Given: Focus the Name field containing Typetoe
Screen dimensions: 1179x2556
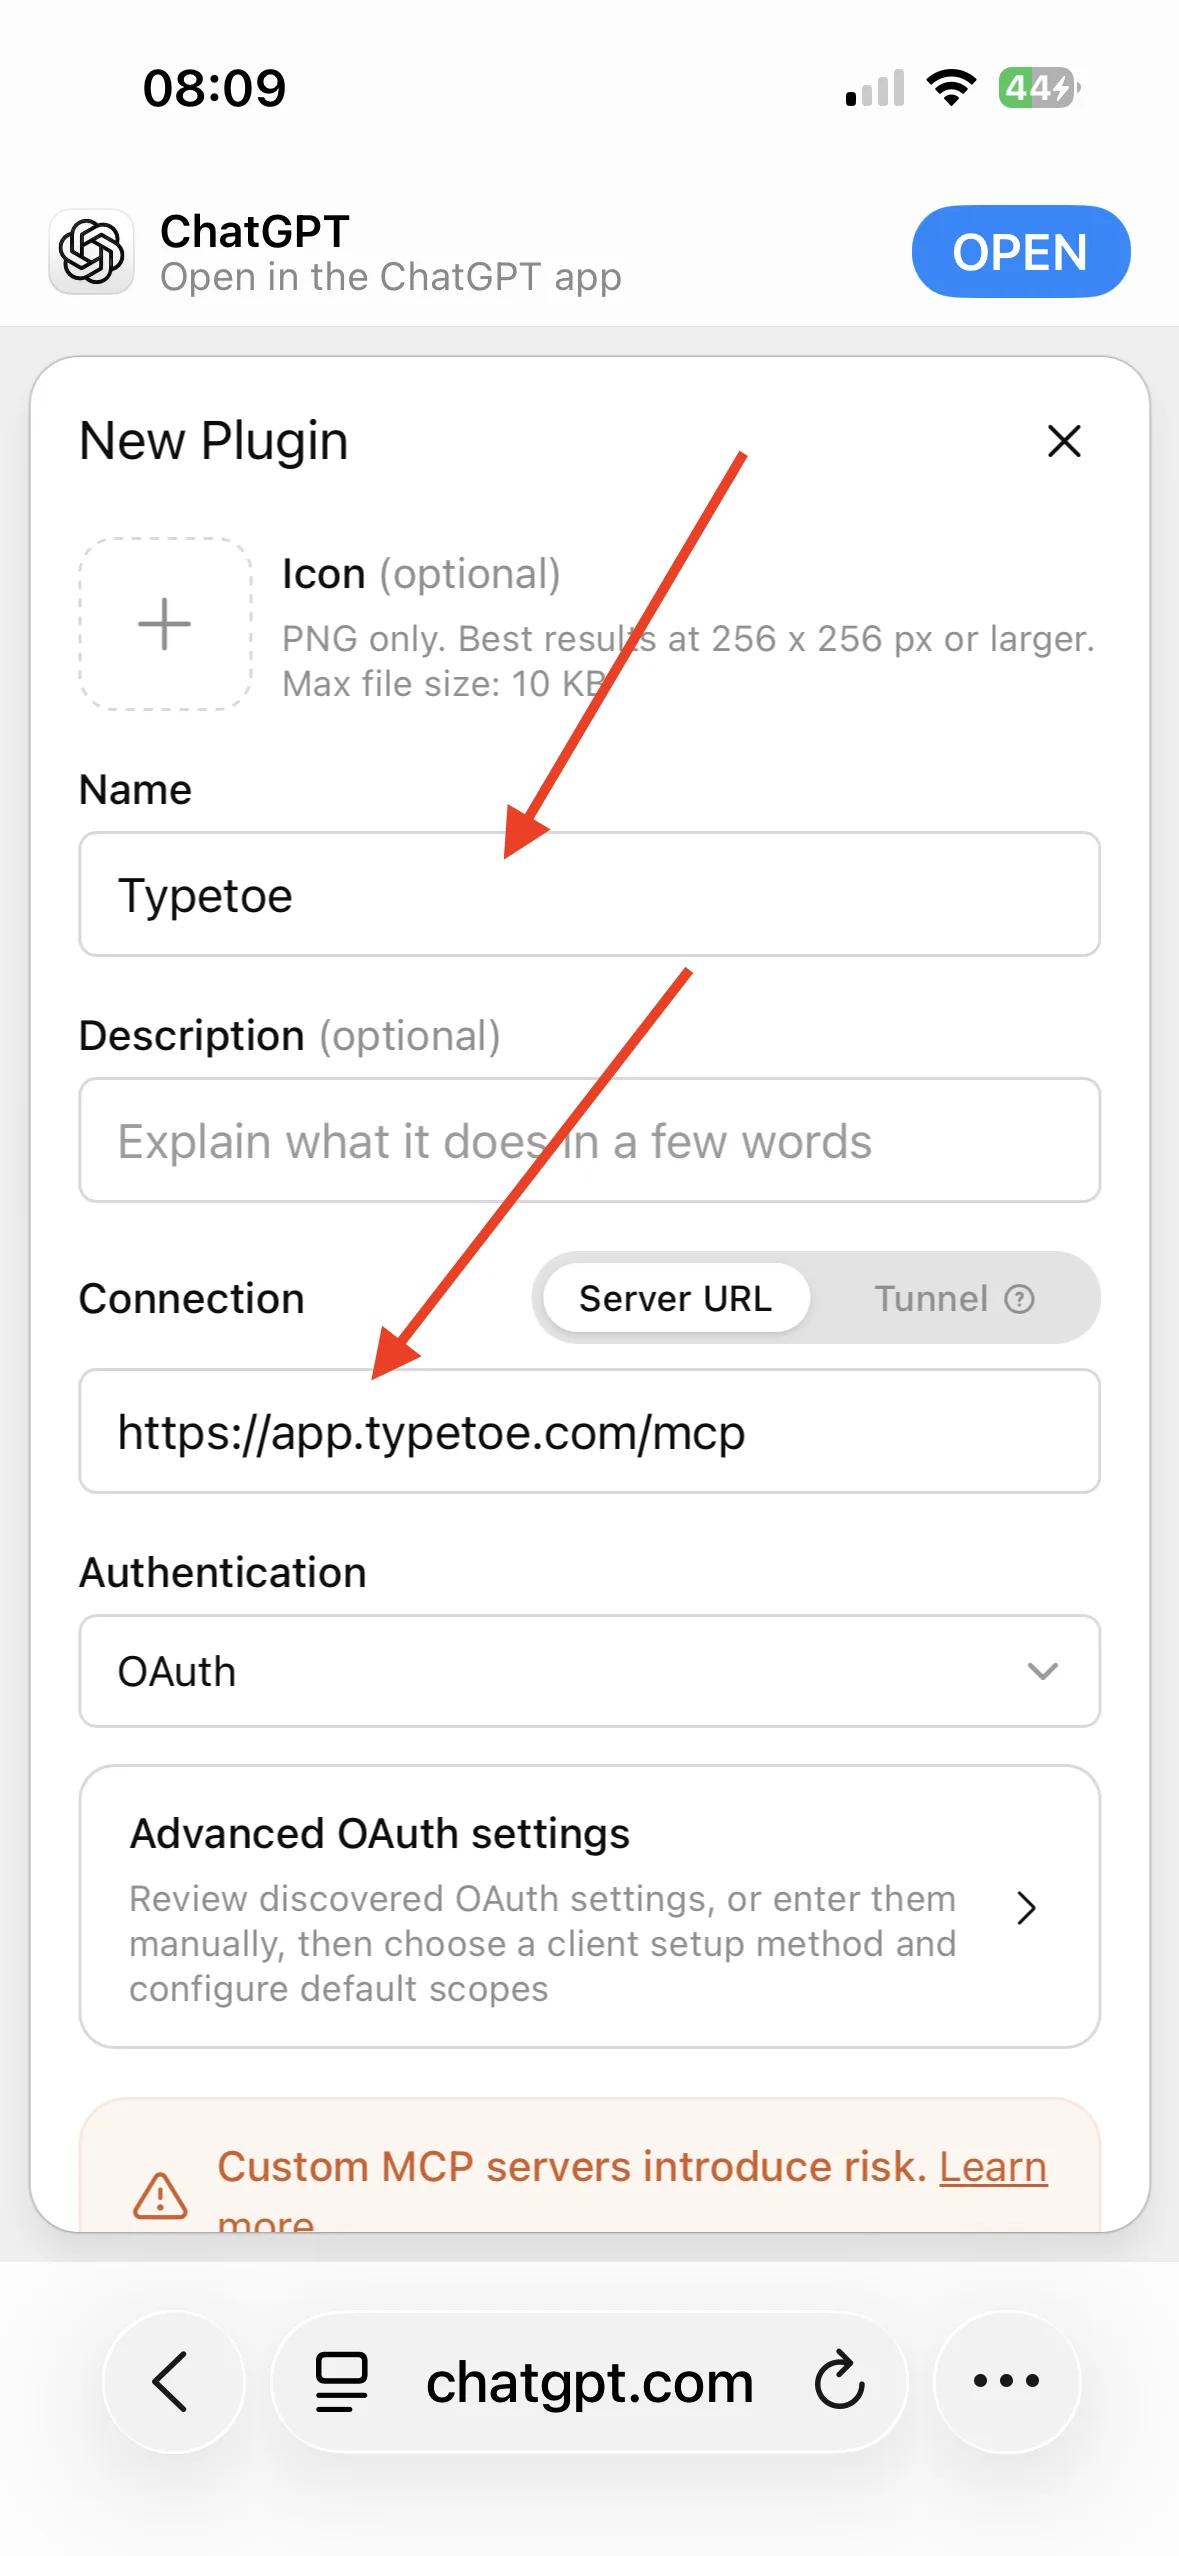Looking at the screenshot, I should coord(590,894).
